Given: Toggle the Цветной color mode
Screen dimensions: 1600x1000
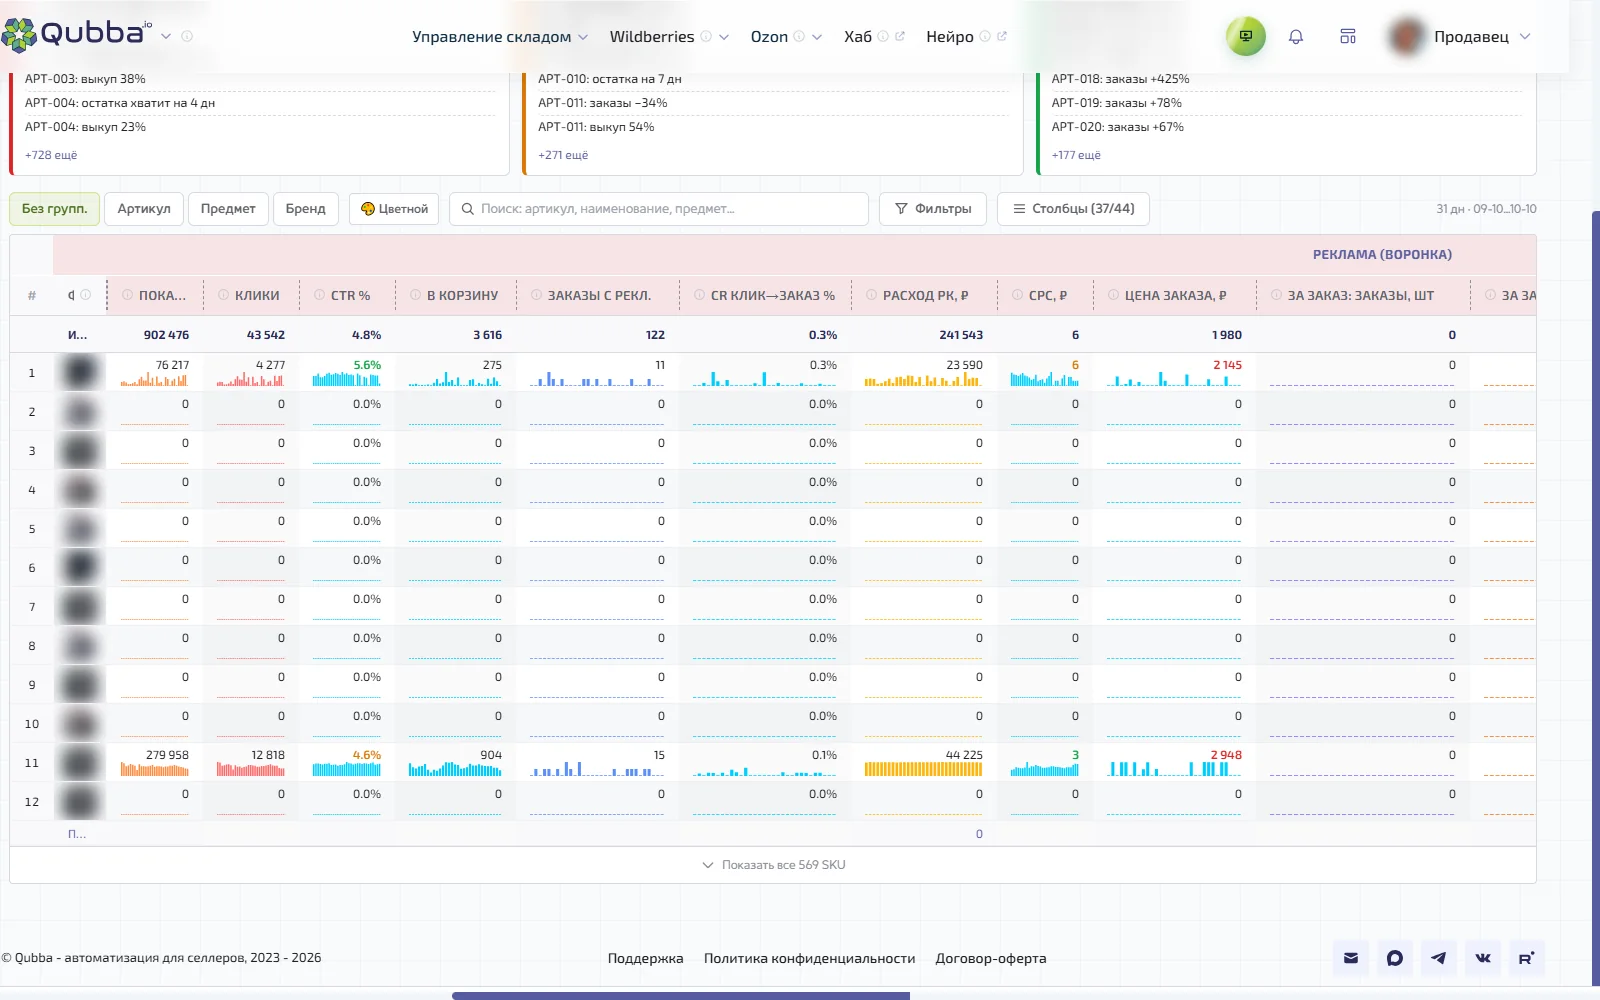Looking at the screenshot, I should pos(394,209).
